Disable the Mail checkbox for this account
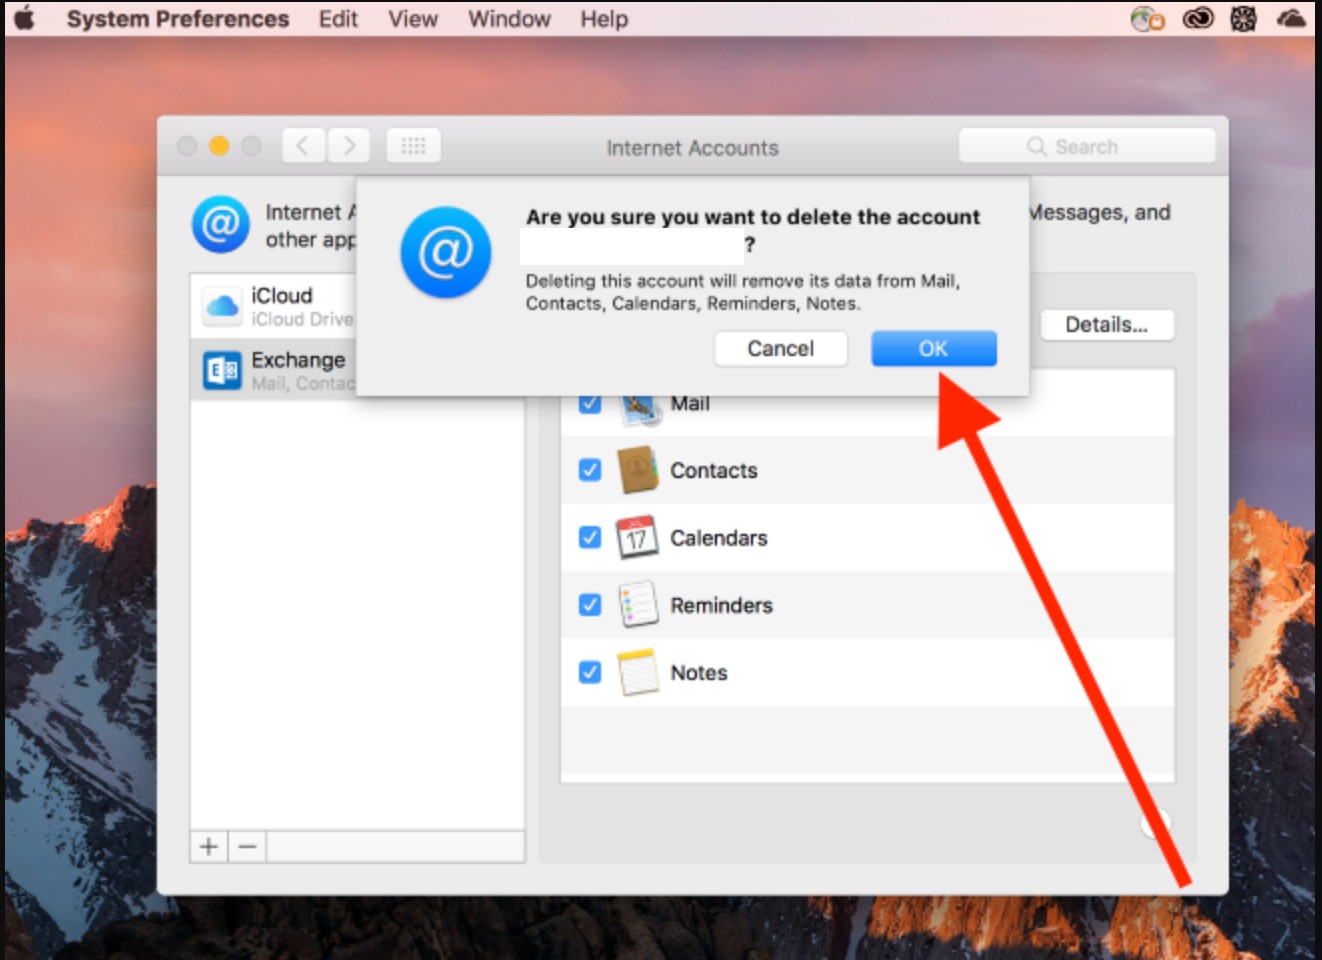 click(x=589, y=403)
